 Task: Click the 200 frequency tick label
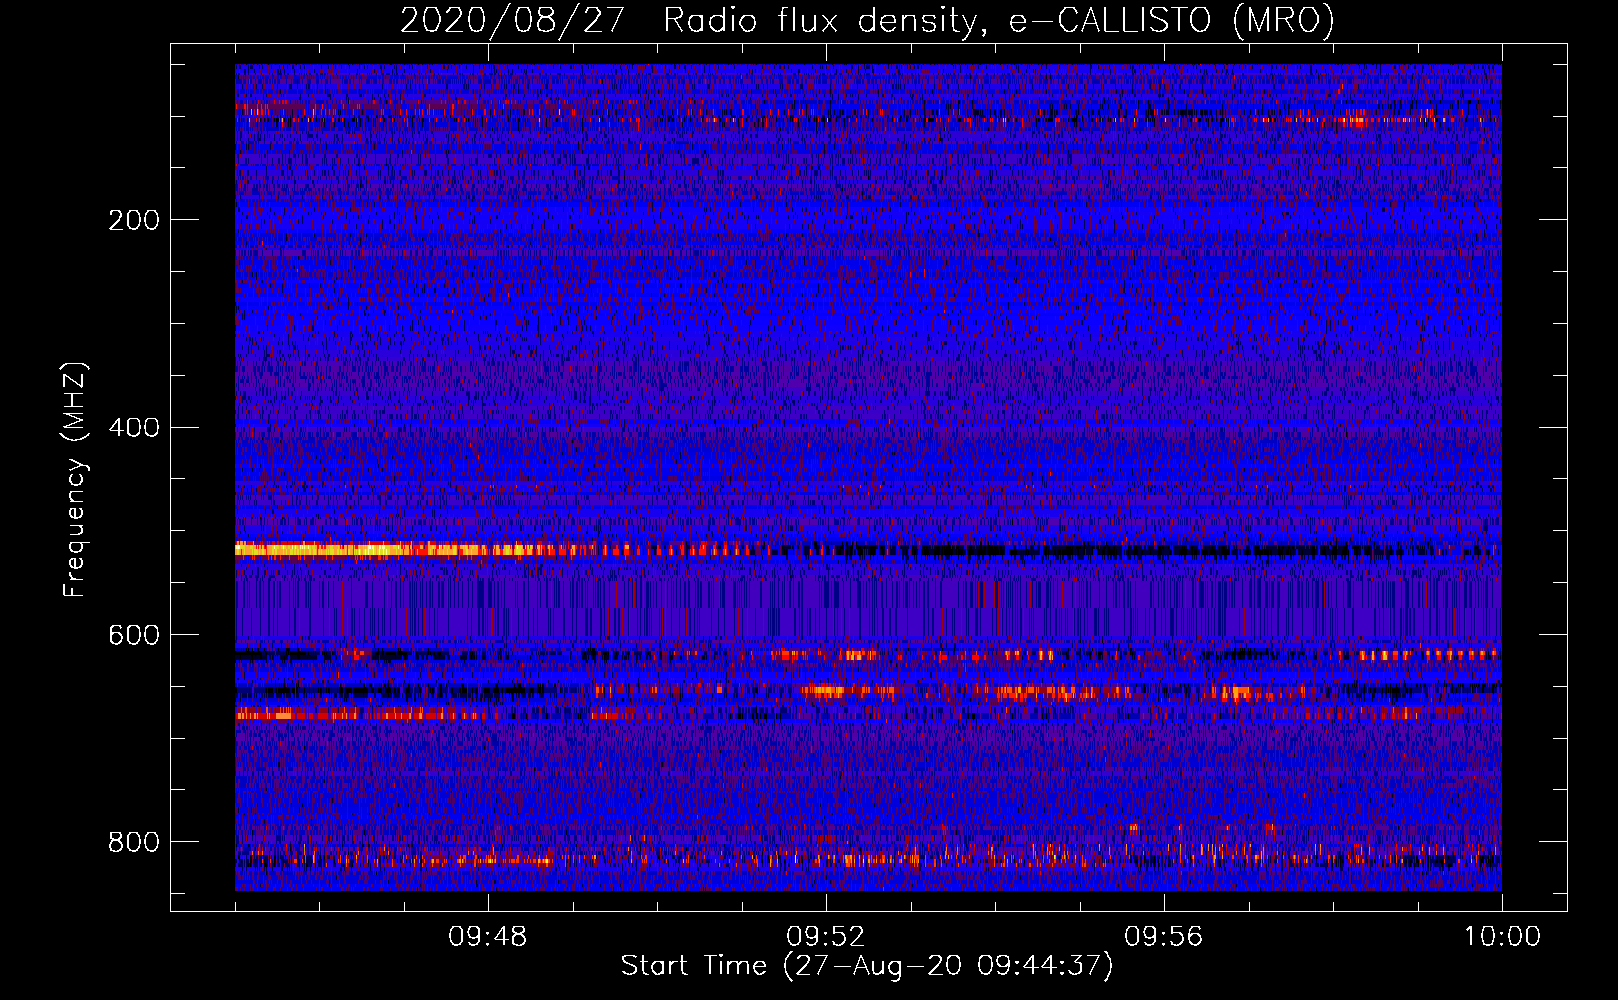(134, 220)
